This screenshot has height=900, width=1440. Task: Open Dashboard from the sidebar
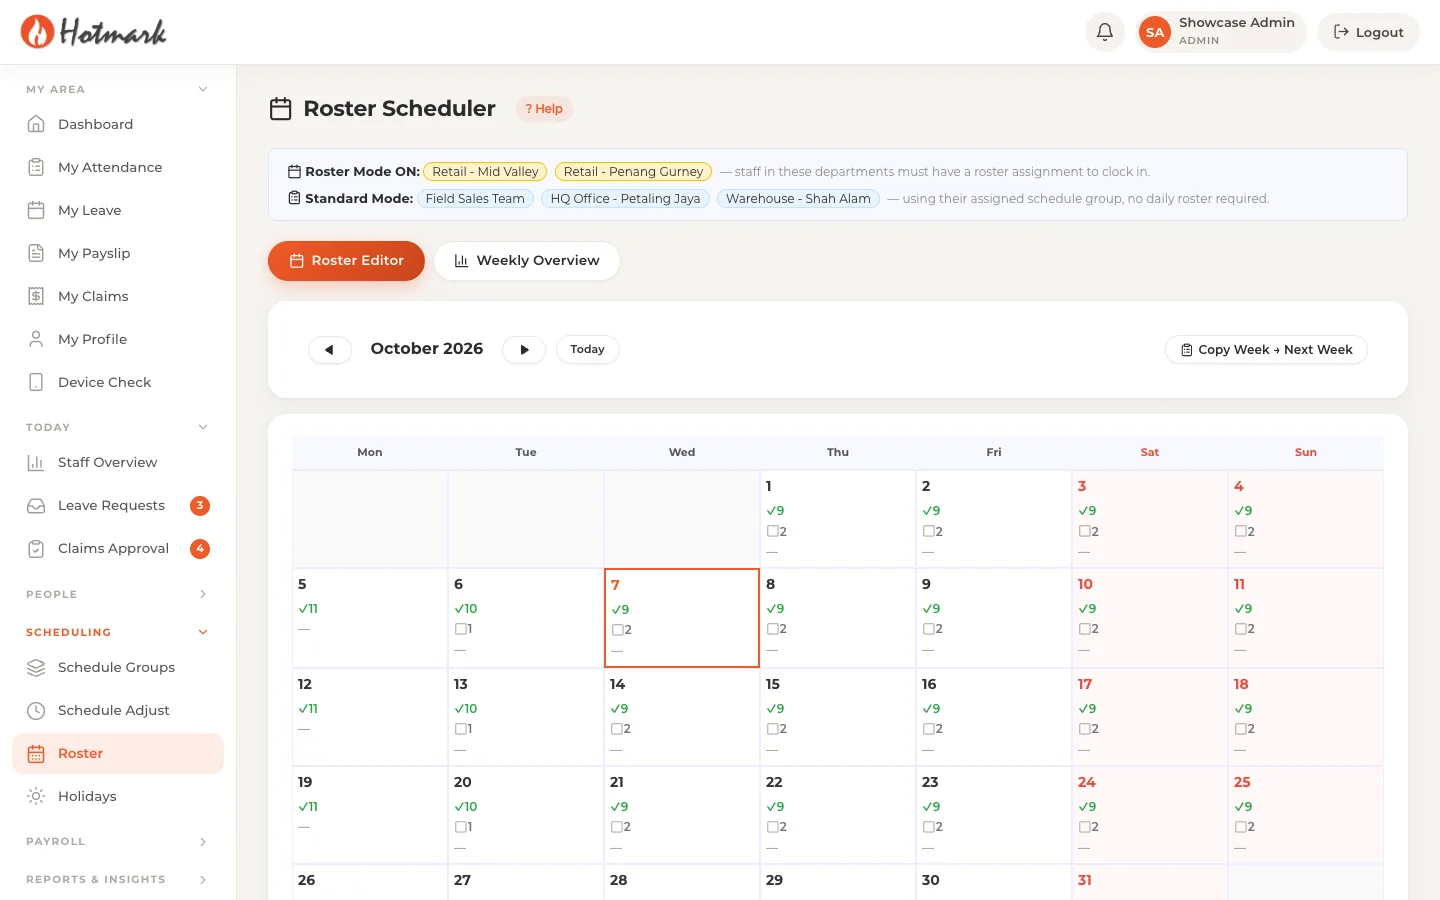click(x=118, y=124)
